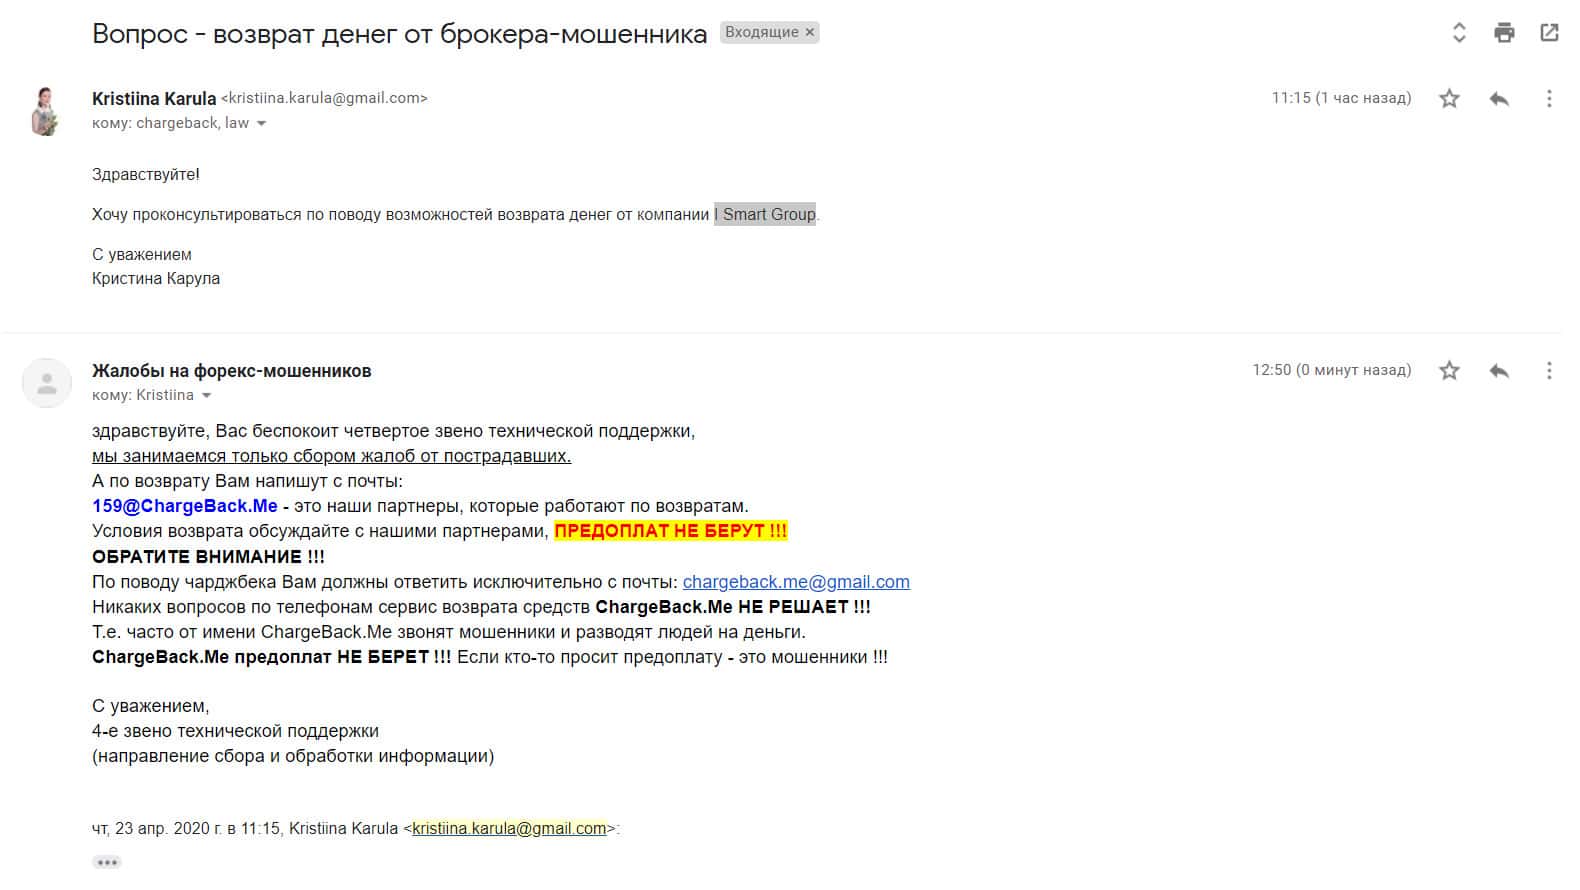Open the chargeback.me@gmail.com email link

pos(796,582)
